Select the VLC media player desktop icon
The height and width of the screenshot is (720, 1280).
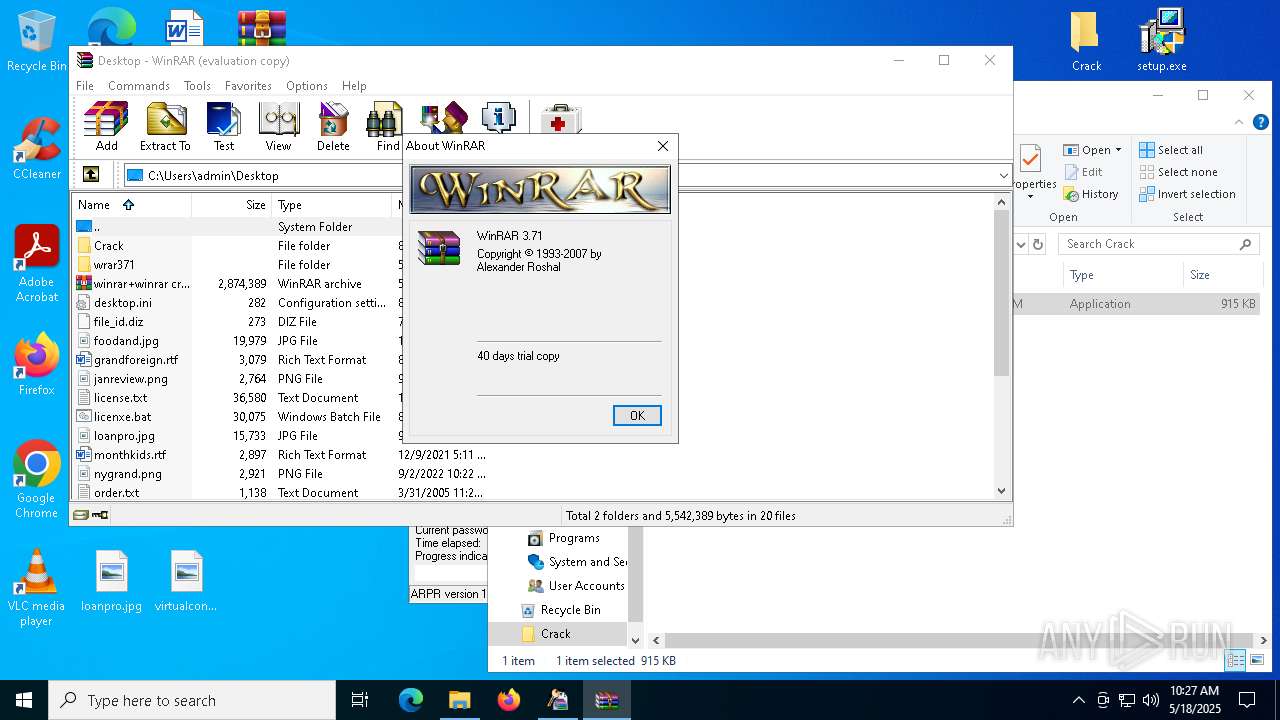36,588
